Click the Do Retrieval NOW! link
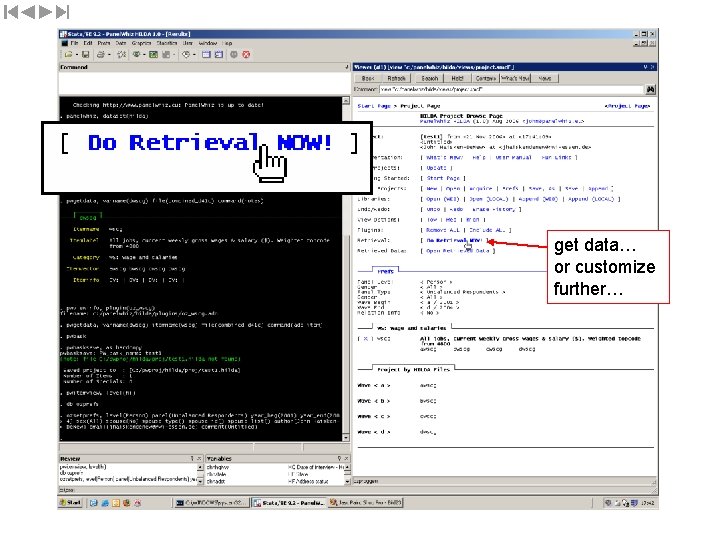Image resolution: width=720 pixels, height=540 pixels. click(x=454, y=241)
